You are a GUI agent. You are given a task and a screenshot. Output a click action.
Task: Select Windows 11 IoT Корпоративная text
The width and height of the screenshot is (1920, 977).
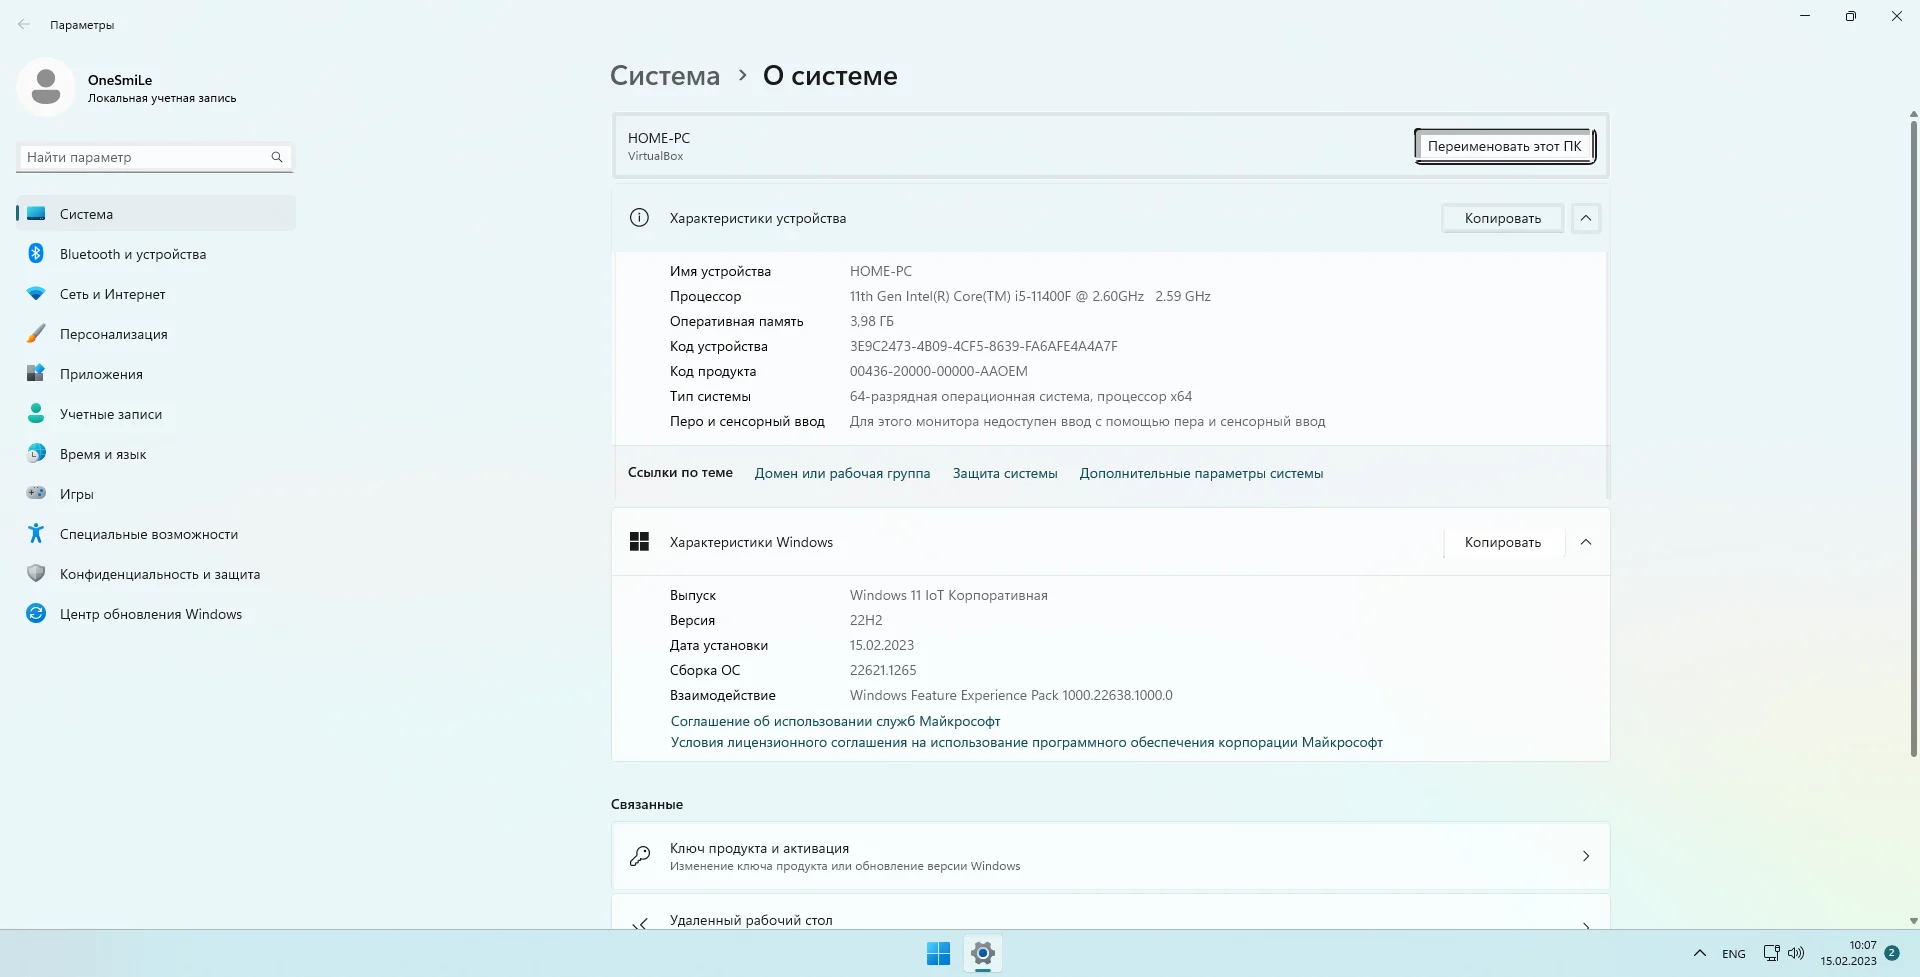(x=949, y=595)
